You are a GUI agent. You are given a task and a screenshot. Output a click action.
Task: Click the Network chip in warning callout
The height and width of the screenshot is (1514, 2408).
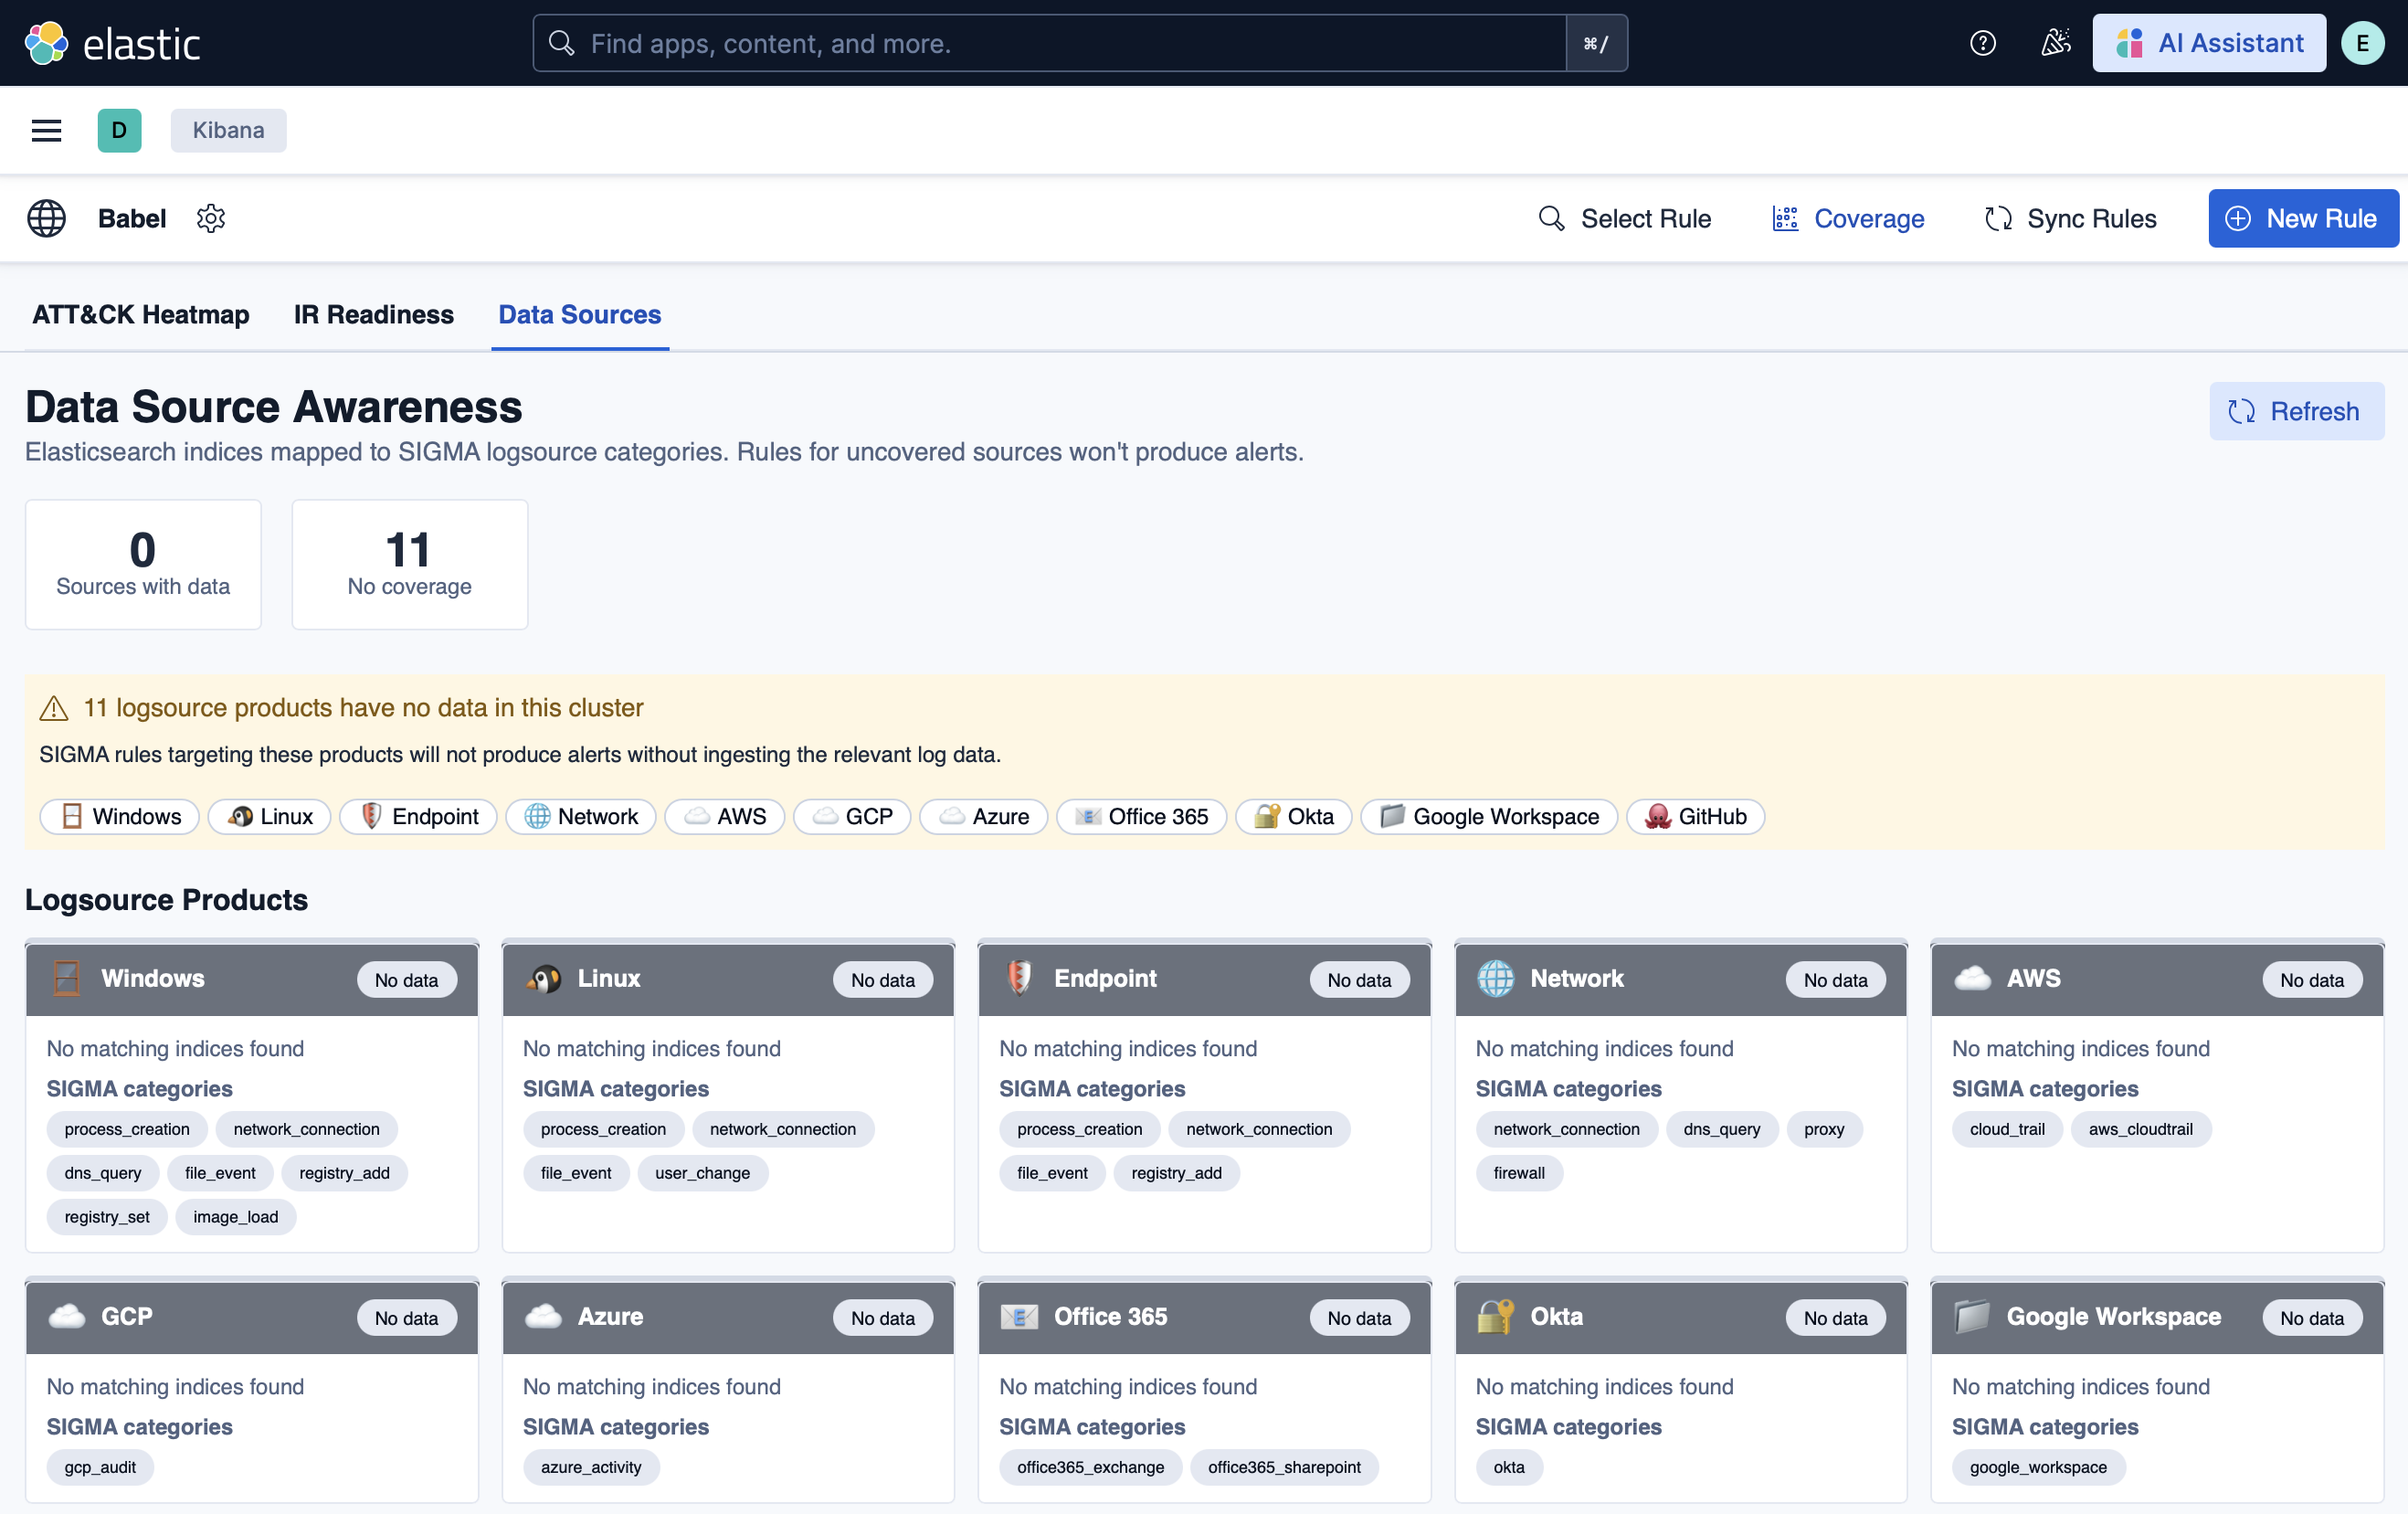tap(581, 816)
